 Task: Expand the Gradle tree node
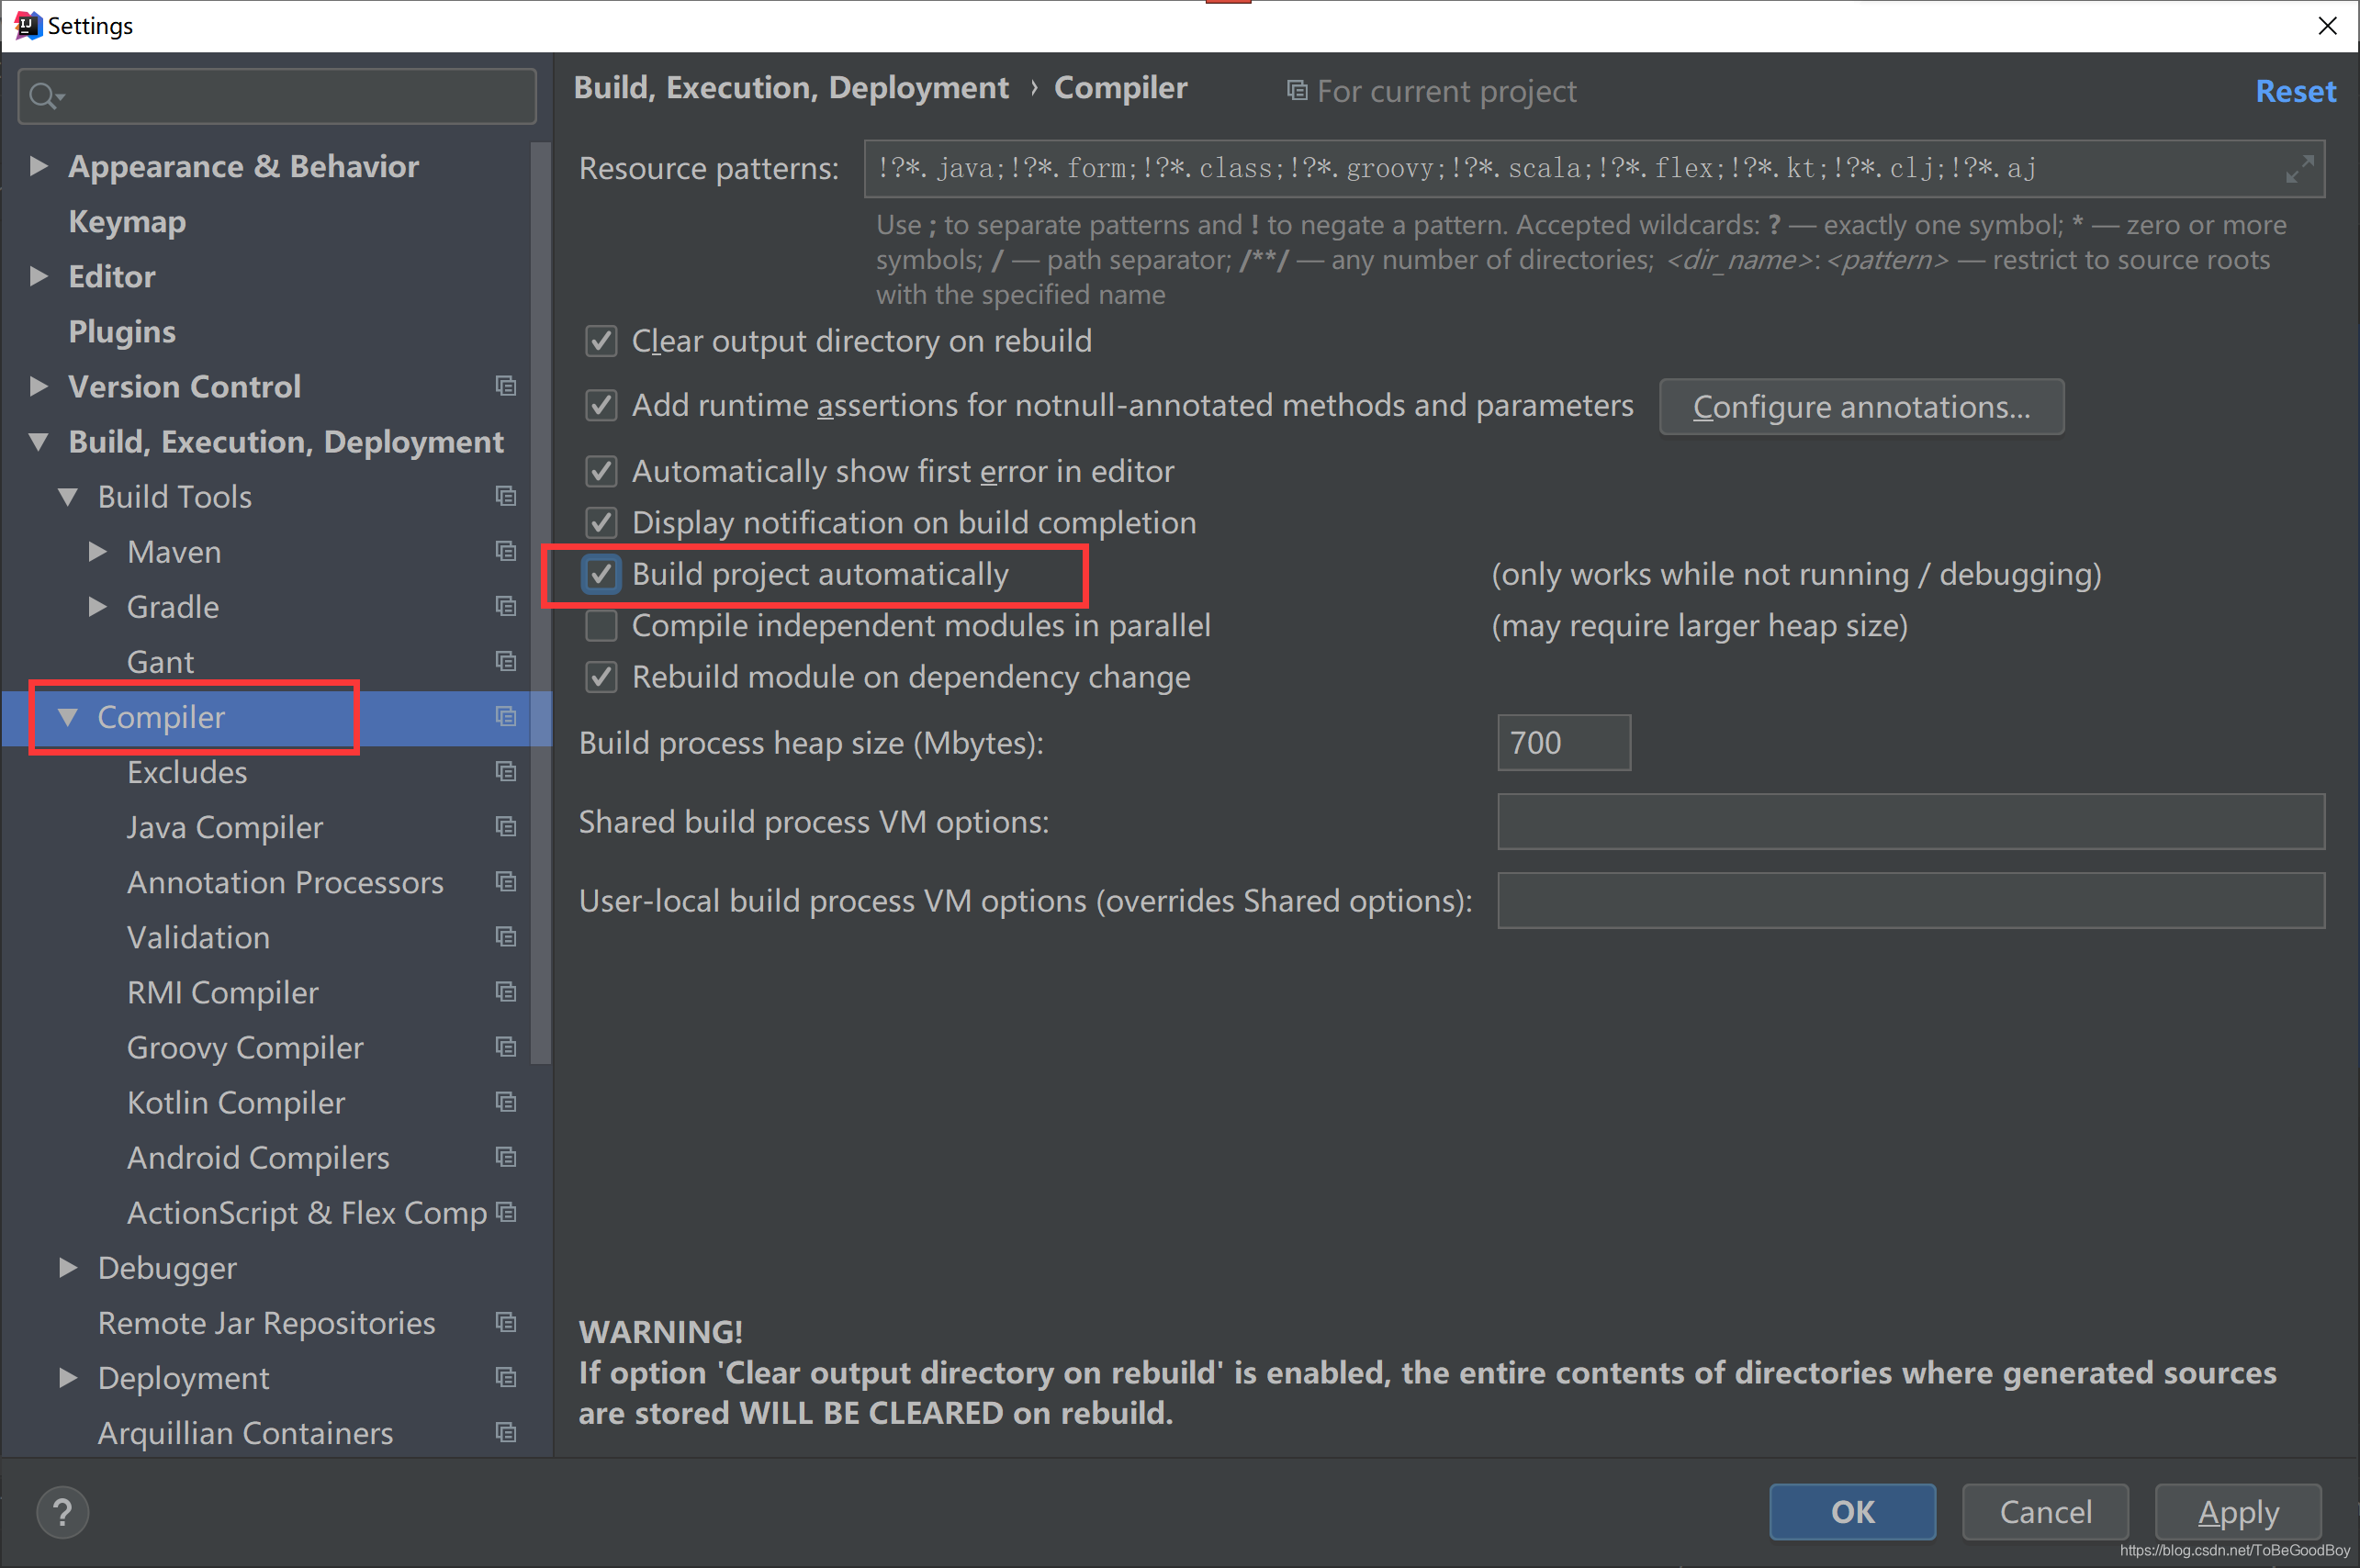click(x=97, y=606)
